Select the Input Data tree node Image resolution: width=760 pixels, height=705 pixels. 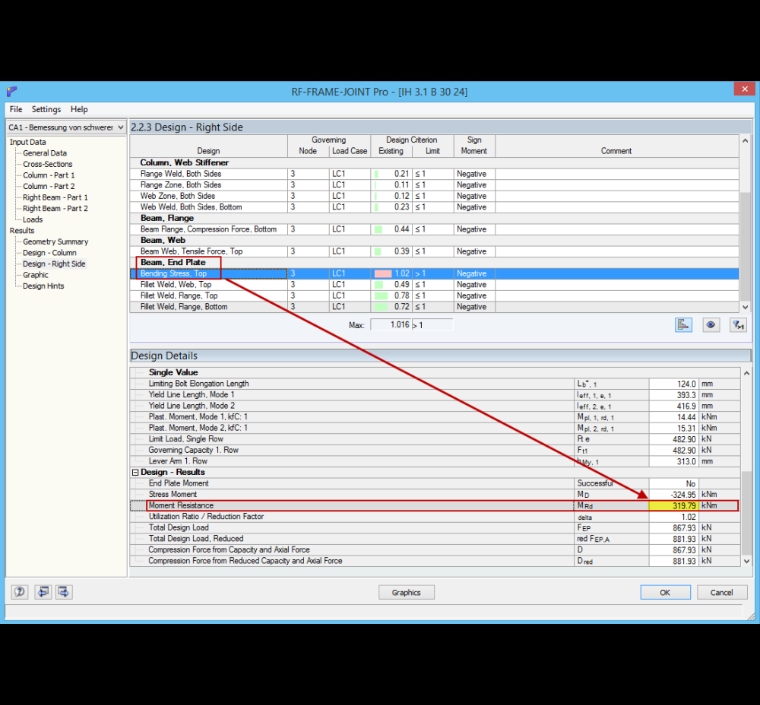pyautogui.click(x=28, y=142)
